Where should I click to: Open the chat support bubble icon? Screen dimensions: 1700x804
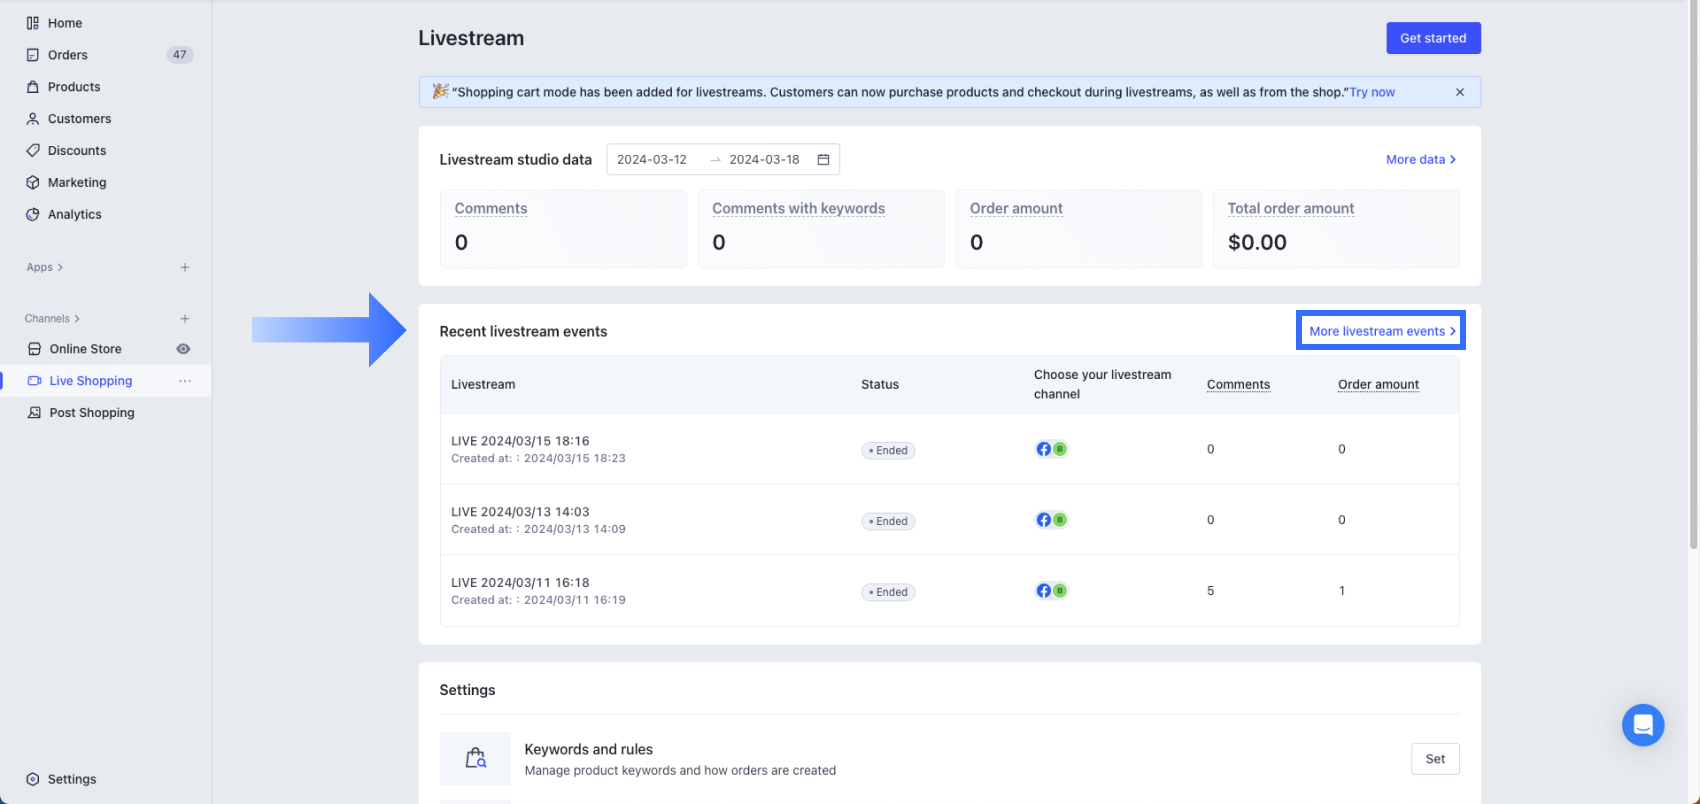[x=1642, y=725]
